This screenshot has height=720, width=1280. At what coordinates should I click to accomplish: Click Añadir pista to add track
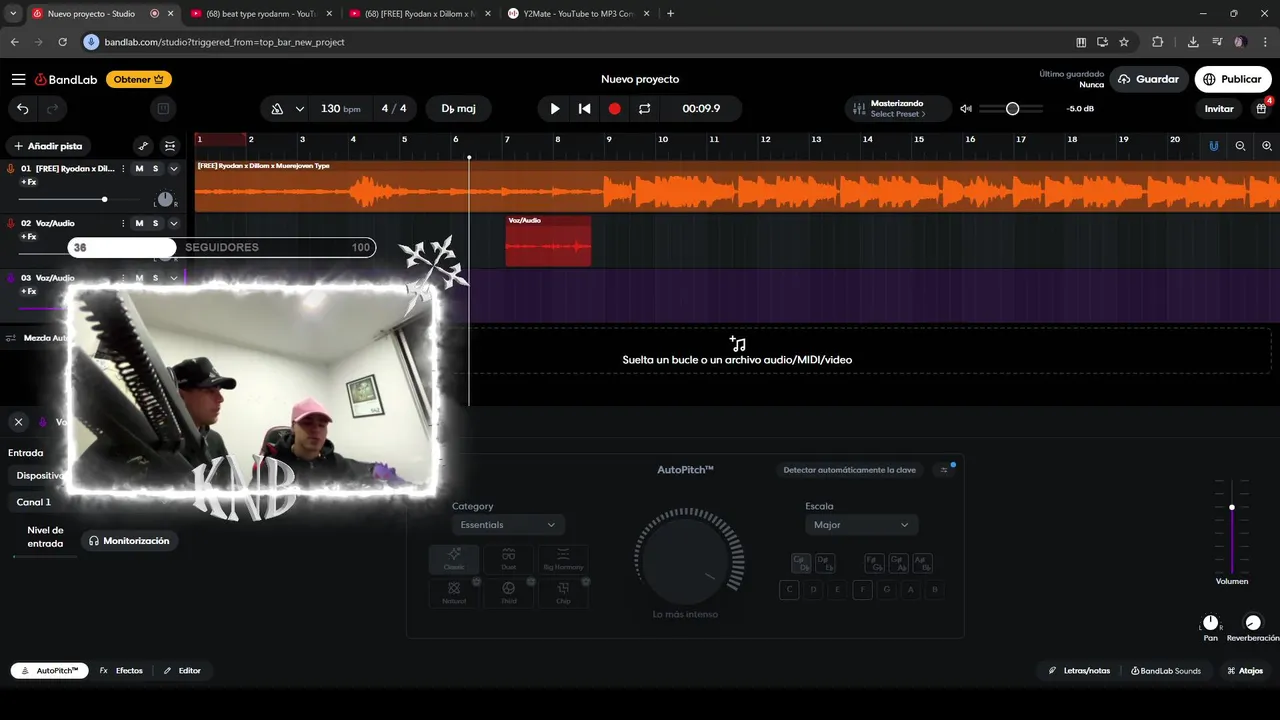coord(48,146)
